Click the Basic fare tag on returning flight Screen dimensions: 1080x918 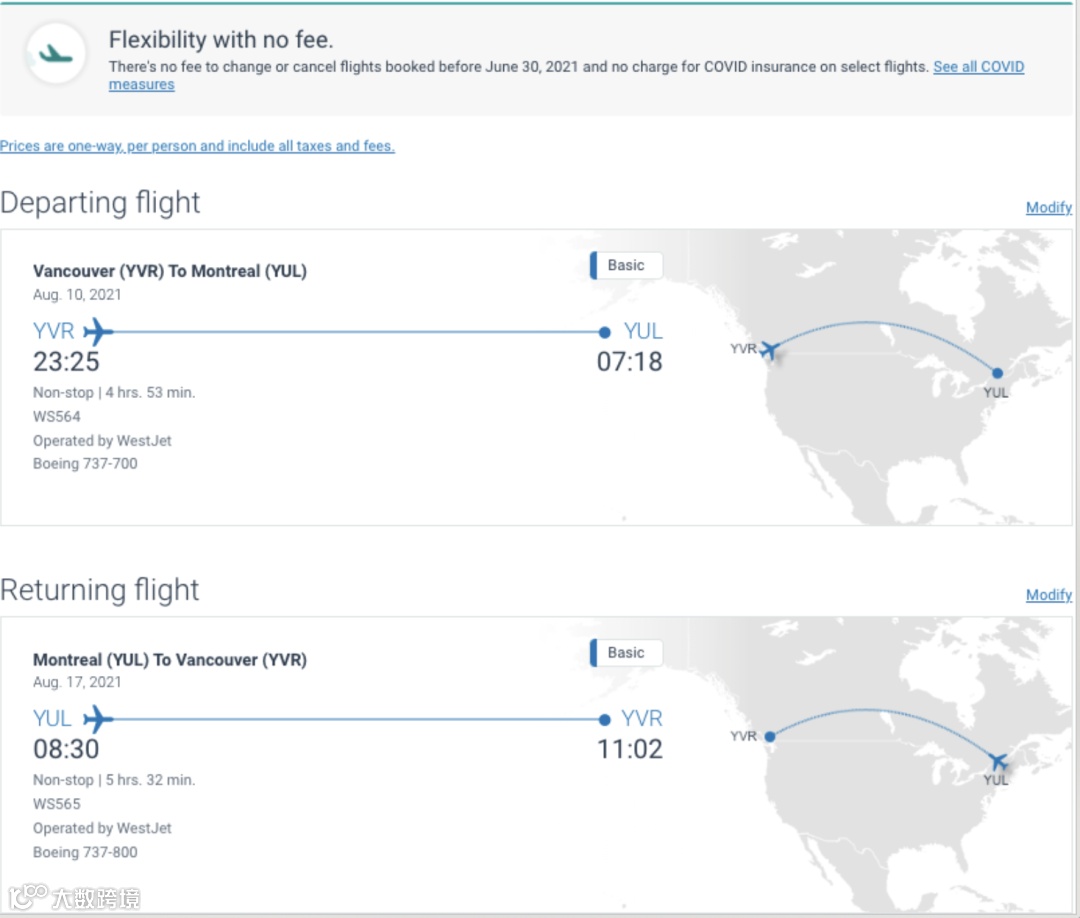click(626, 653)
